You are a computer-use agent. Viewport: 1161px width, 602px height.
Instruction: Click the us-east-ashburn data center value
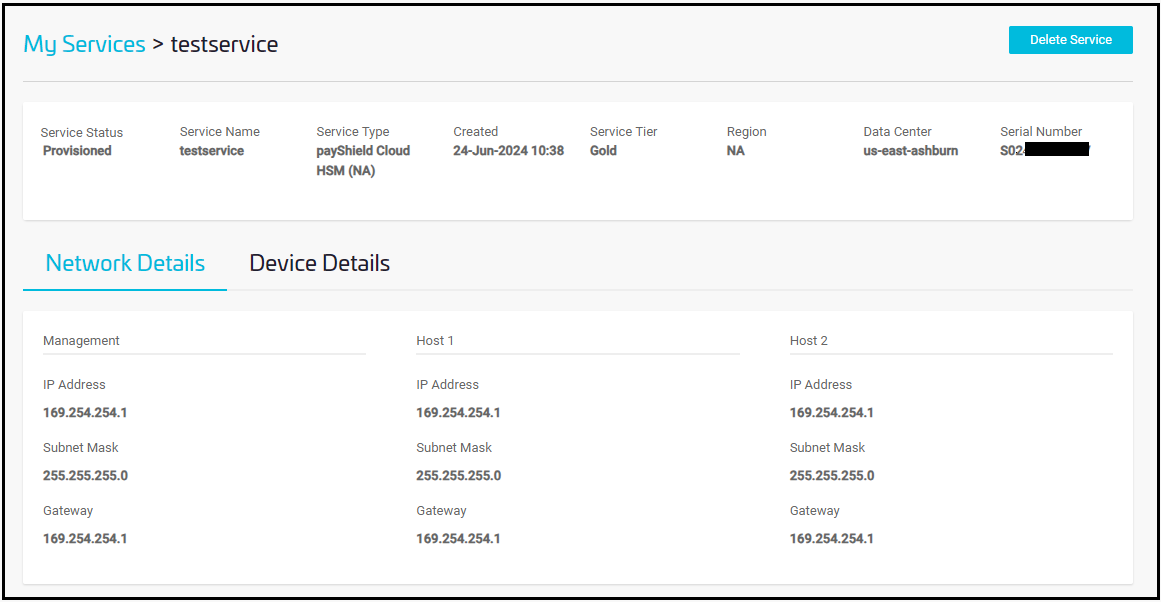pyautogui.click(x=910, y=151)
